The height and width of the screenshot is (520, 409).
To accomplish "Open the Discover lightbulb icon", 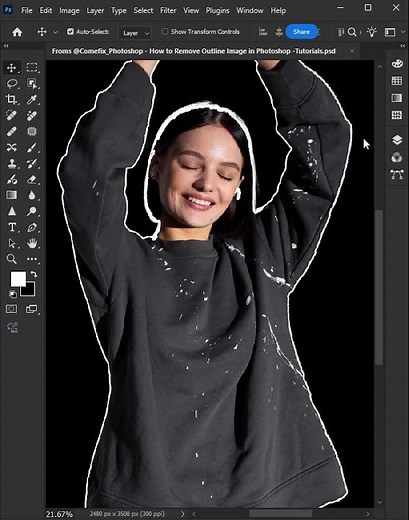I will [x=372, y=32].
